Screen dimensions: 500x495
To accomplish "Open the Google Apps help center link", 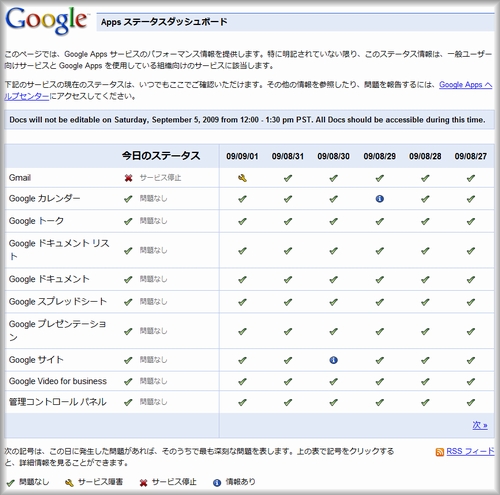I will click(465, 85).
